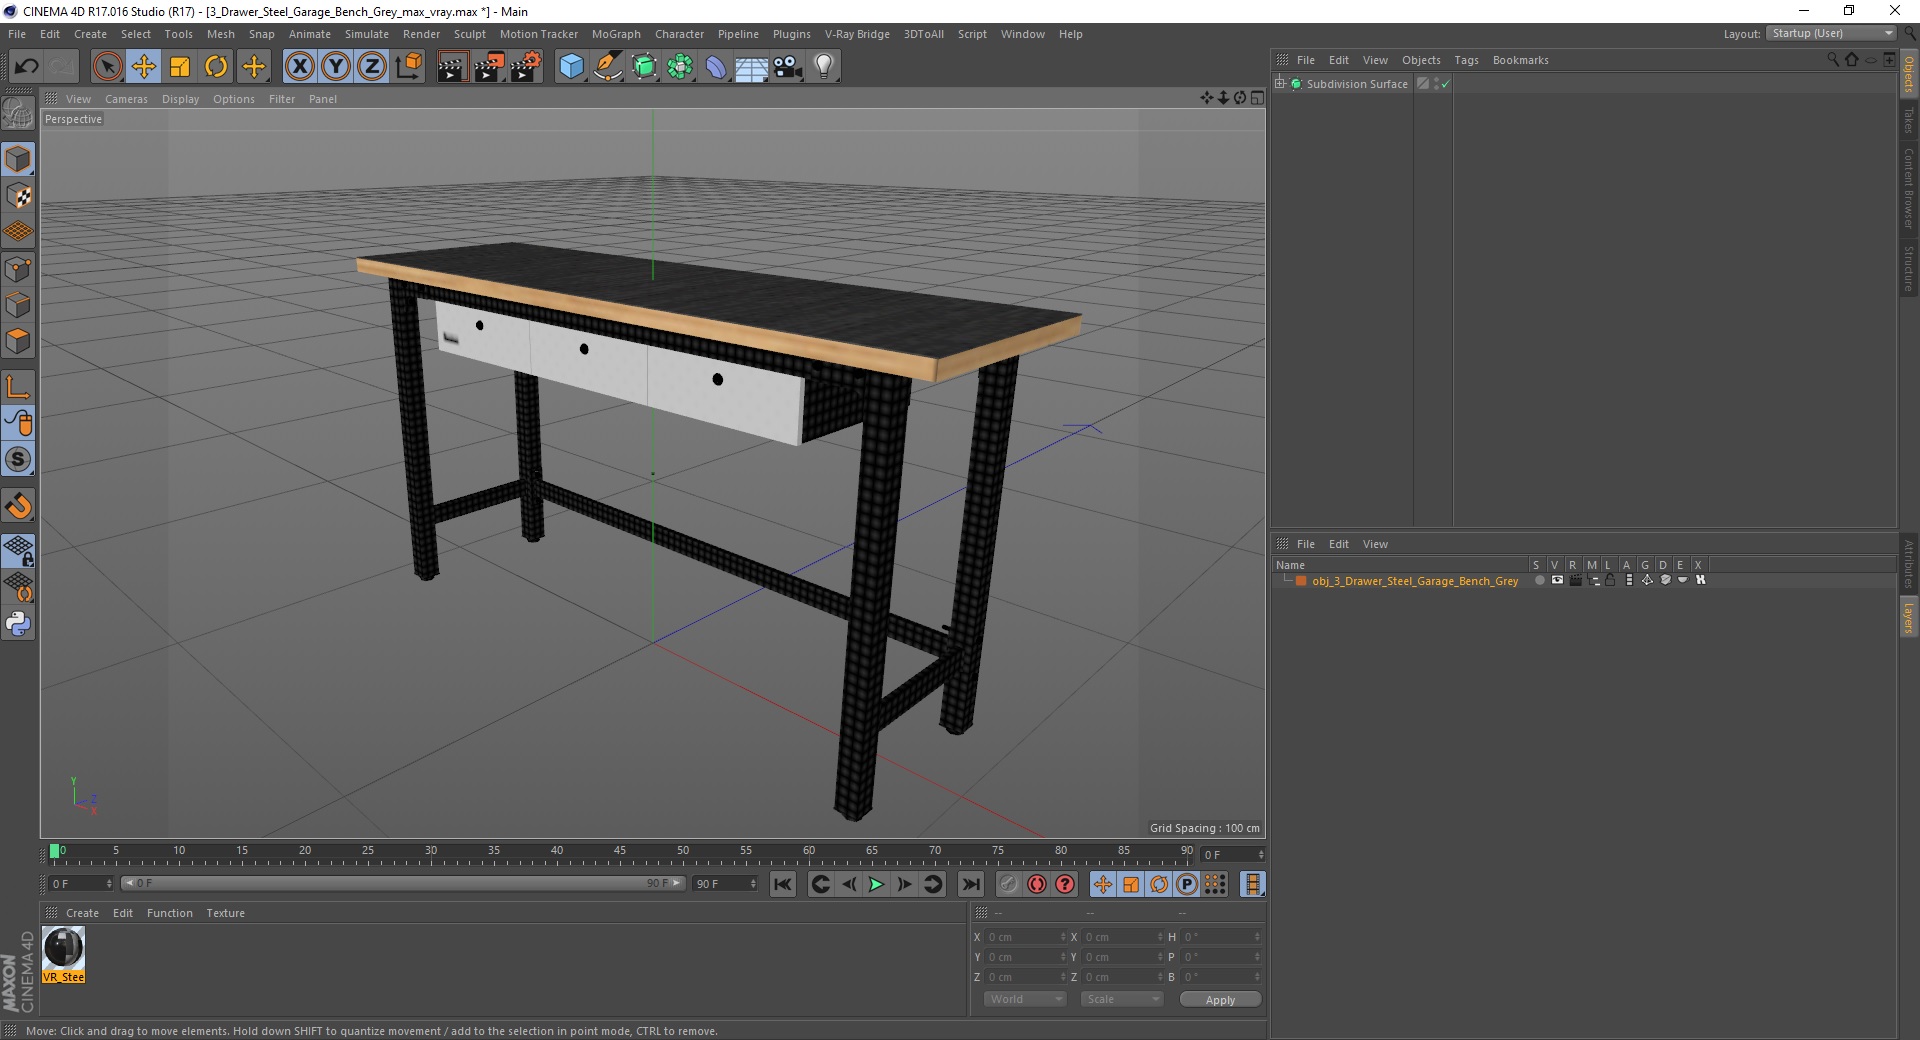Viewport: 1920px width, 1040px height.
Task: Toggle layer Solo for obj_3_Drawer_Steel_Garage_Bench_Grey
Action: pyautogui.click(x=1539, y=580)
